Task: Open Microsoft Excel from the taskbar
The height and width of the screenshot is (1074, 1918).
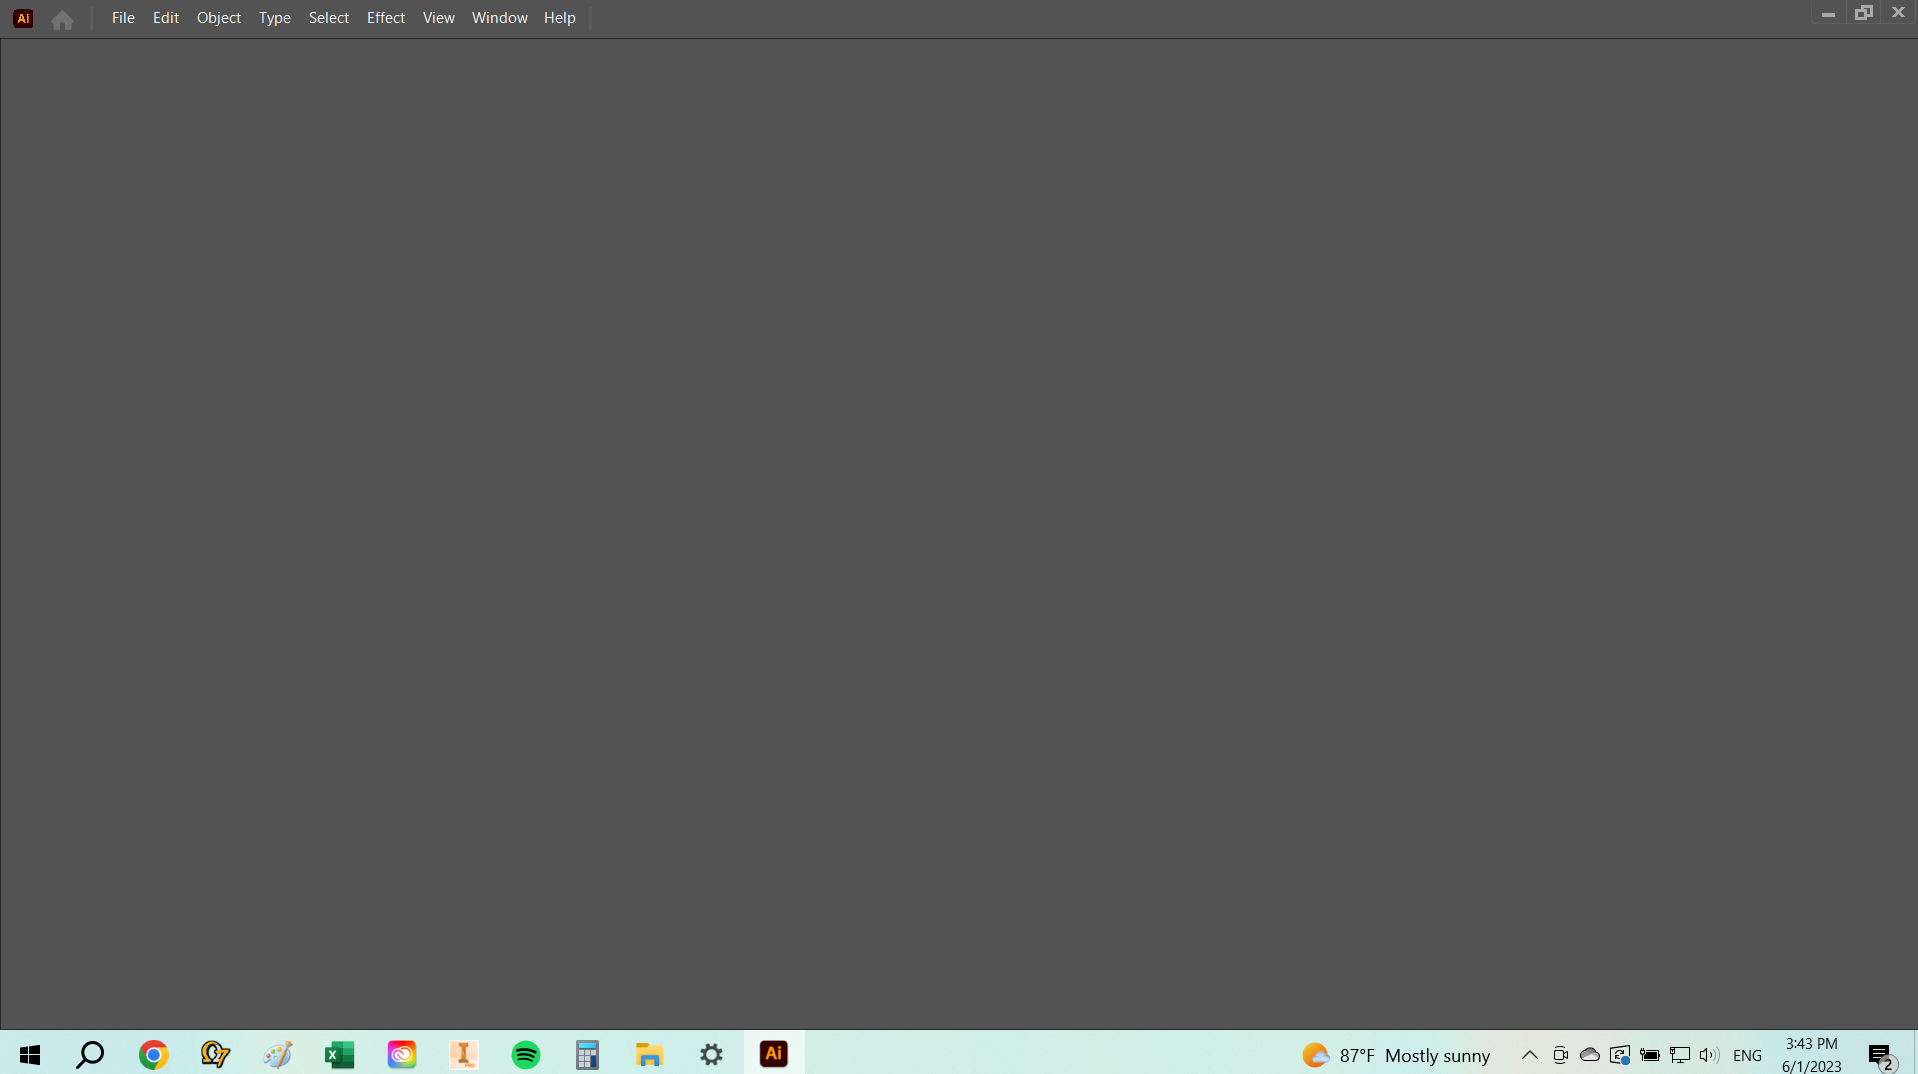Action: (338, 1054)
